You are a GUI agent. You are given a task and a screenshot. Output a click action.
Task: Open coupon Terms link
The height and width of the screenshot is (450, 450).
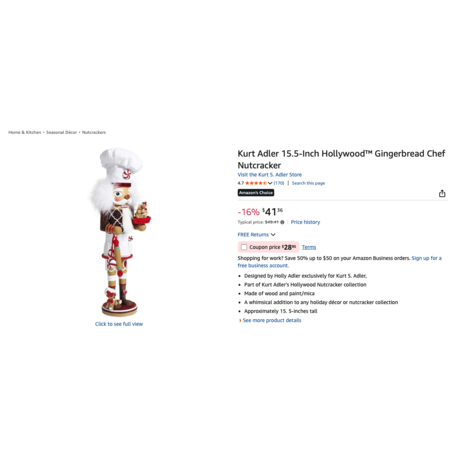coord(309,247)
